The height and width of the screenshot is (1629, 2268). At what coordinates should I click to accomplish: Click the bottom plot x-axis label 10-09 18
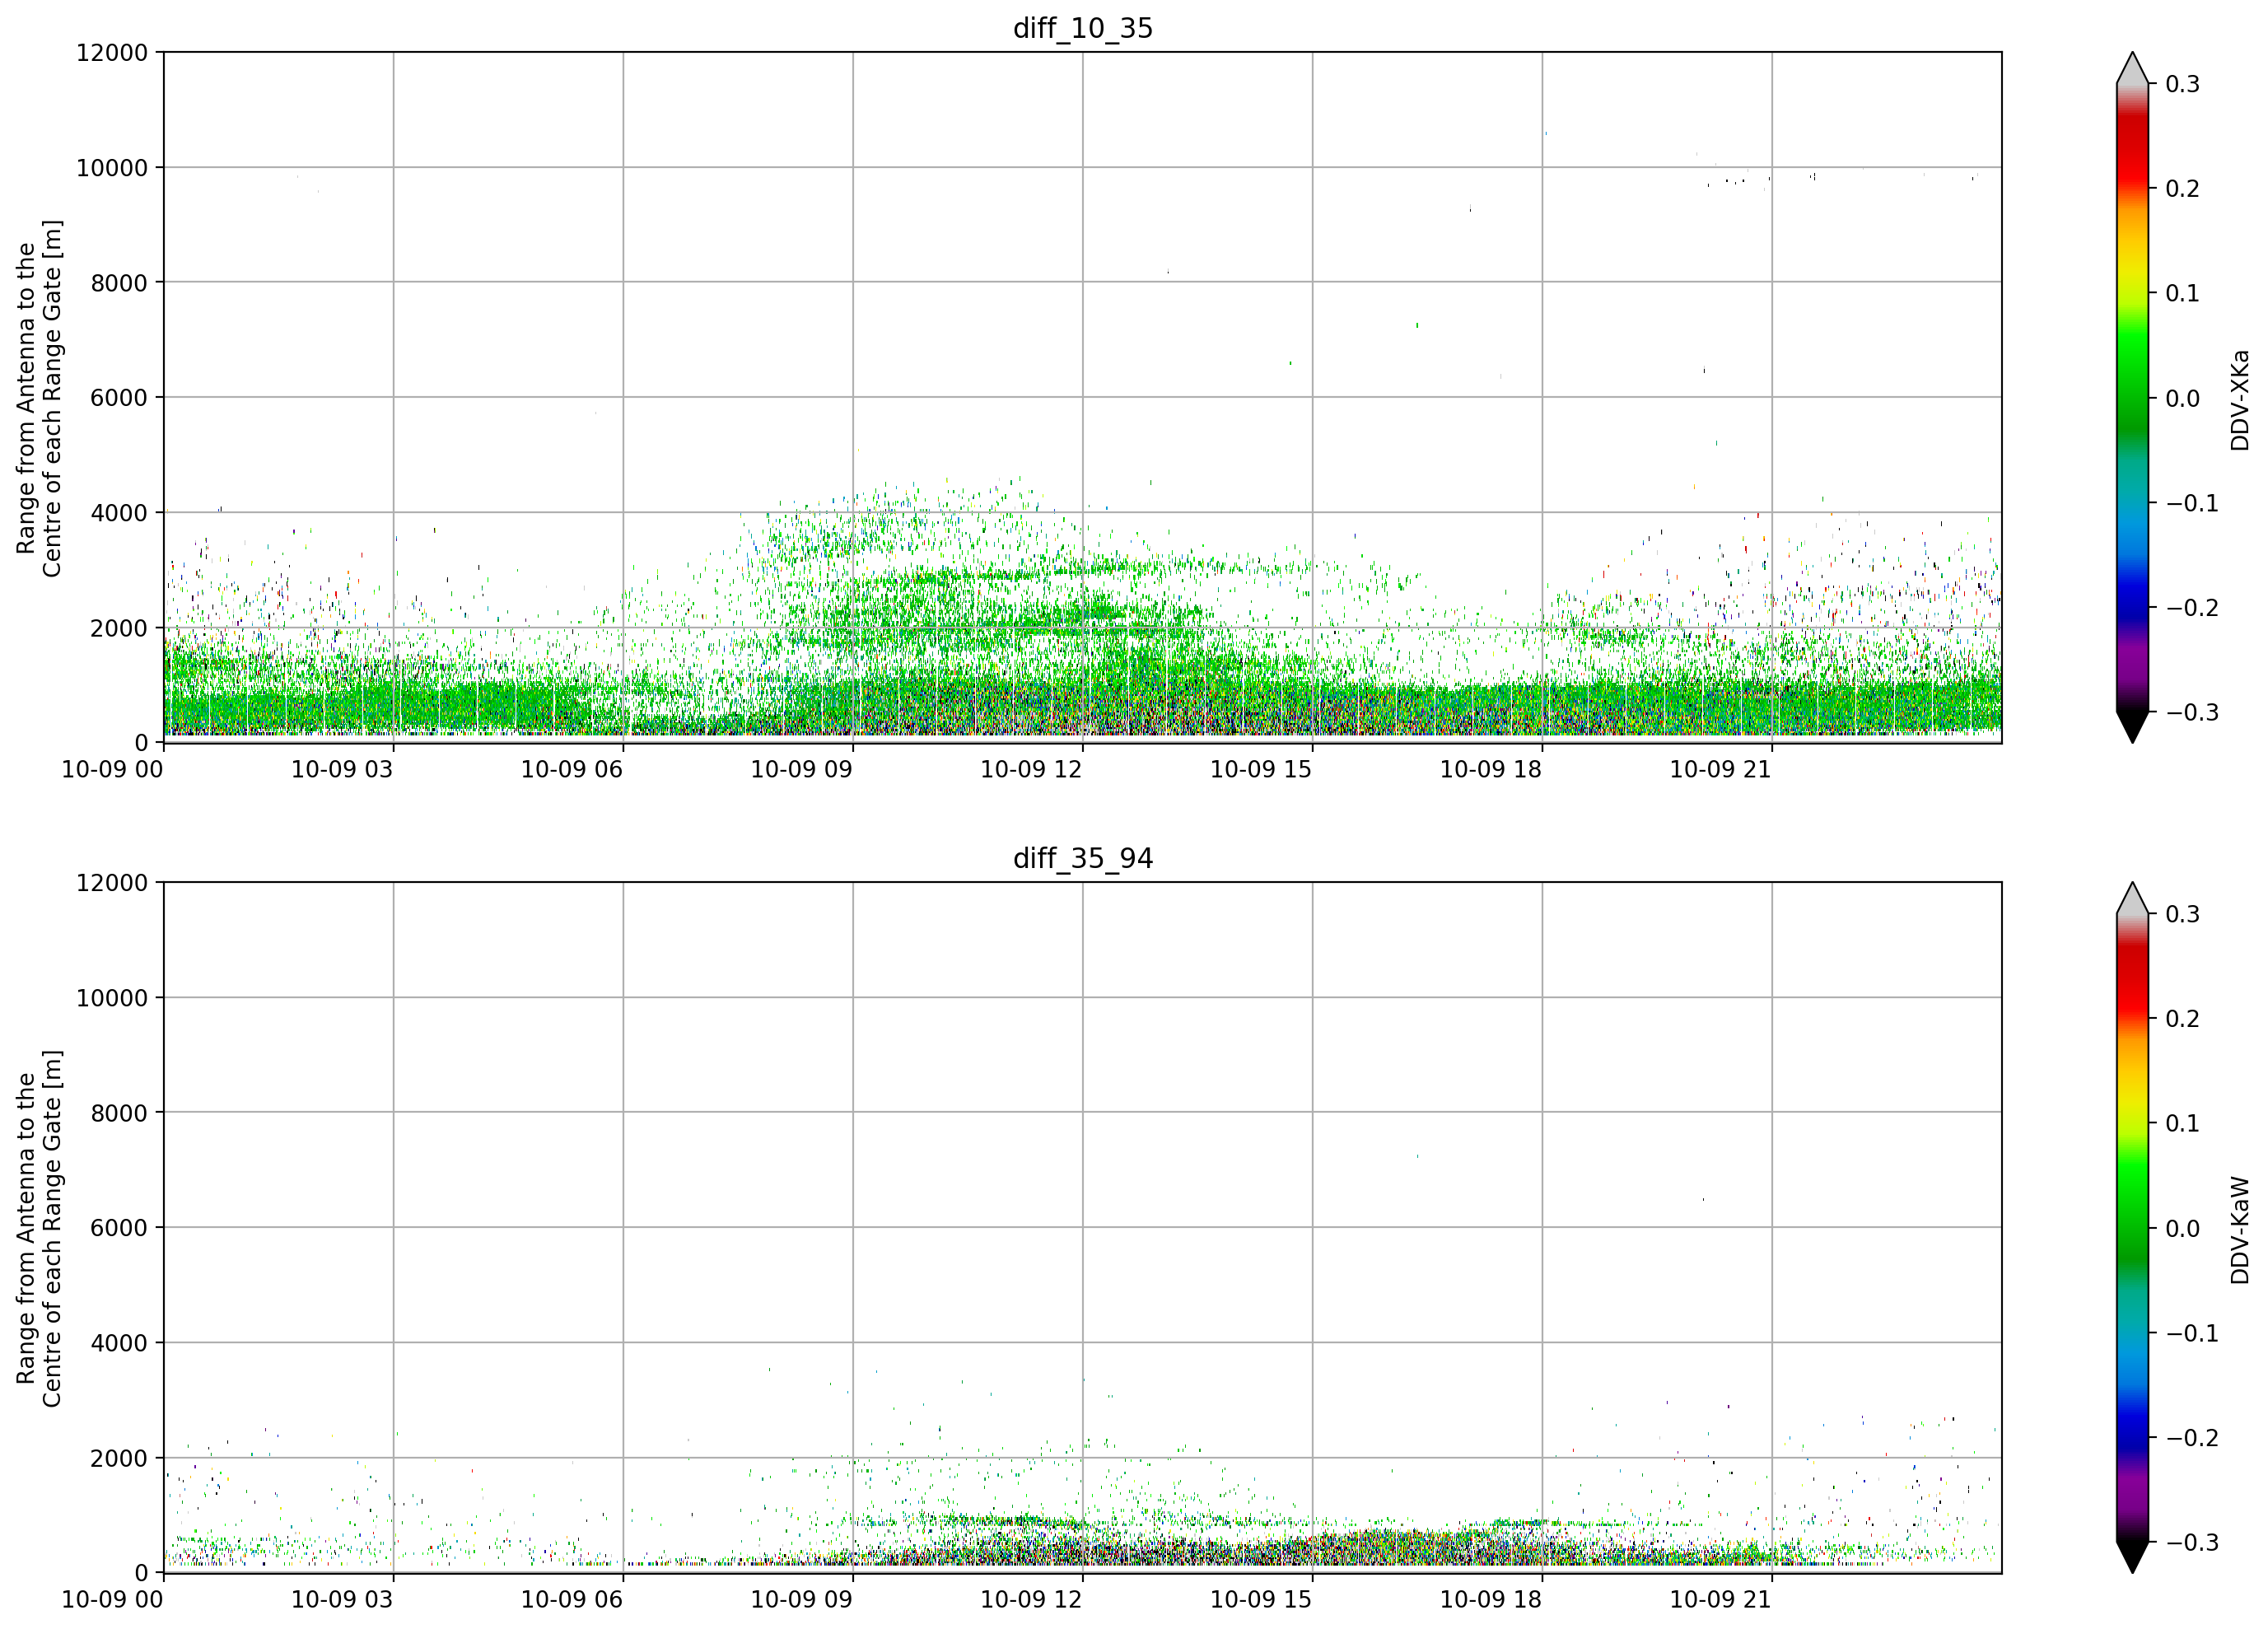[x=1491, y=1599]
